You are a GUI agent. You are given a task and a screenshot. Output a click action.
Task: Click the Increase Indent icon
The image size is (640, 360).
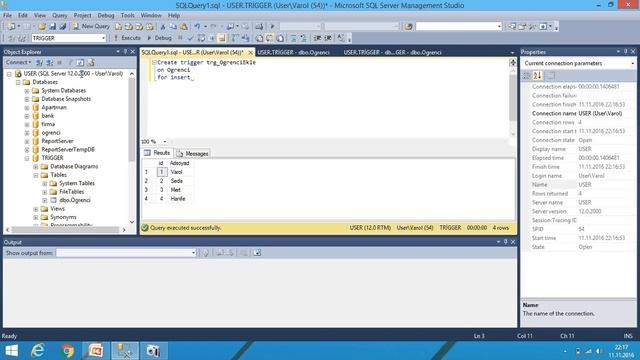328,38
